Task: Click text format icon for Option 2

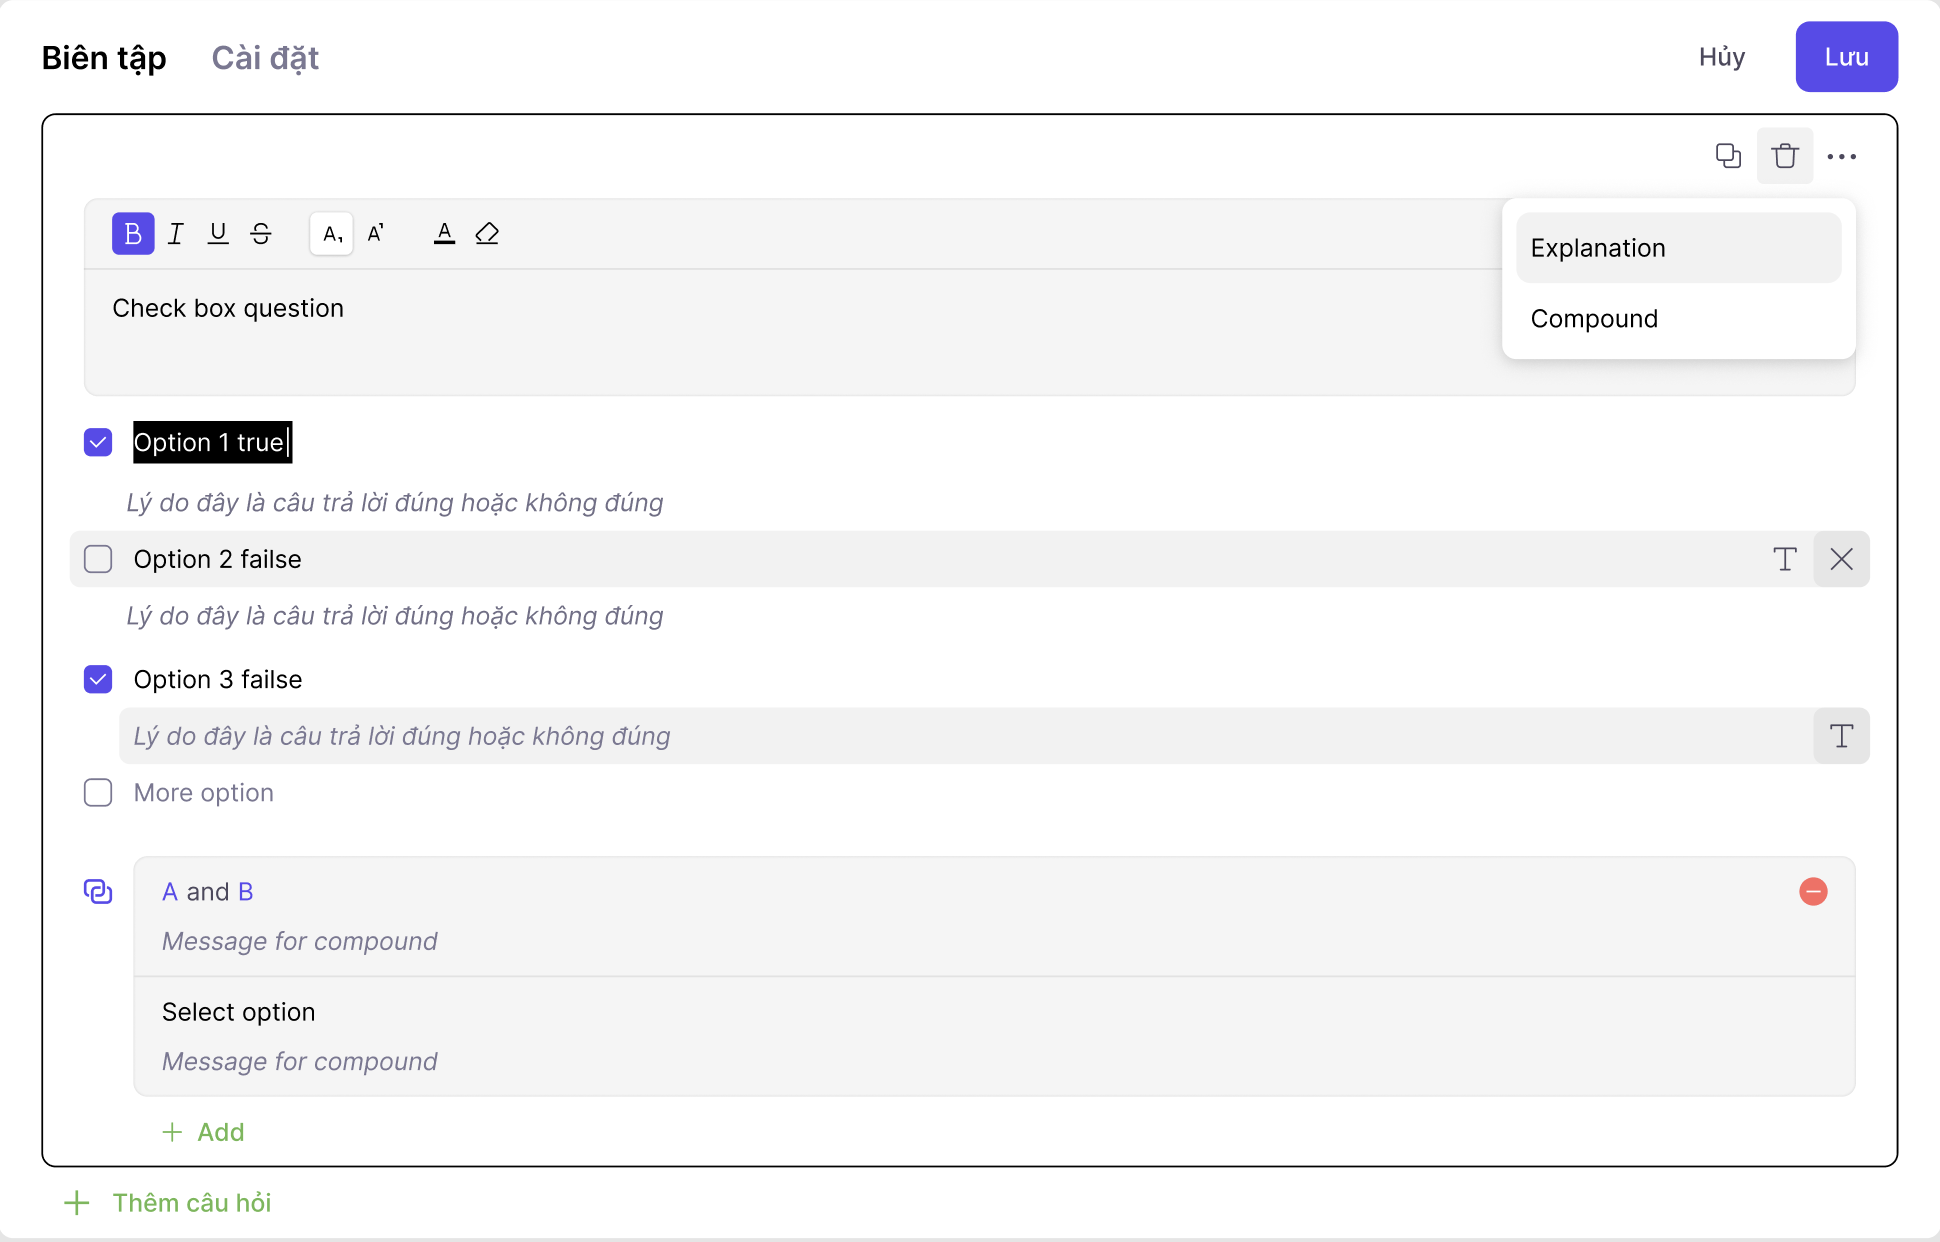Action: click(x=1785, y=559)
